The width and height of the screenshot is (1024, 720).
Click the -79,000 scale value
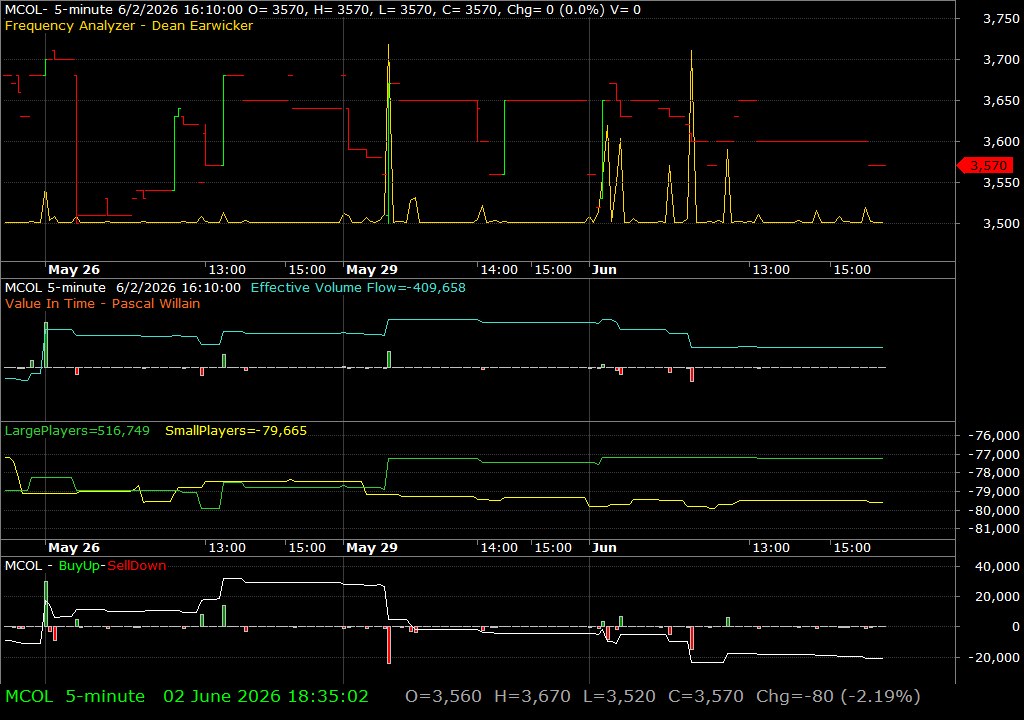coord(993,491)
